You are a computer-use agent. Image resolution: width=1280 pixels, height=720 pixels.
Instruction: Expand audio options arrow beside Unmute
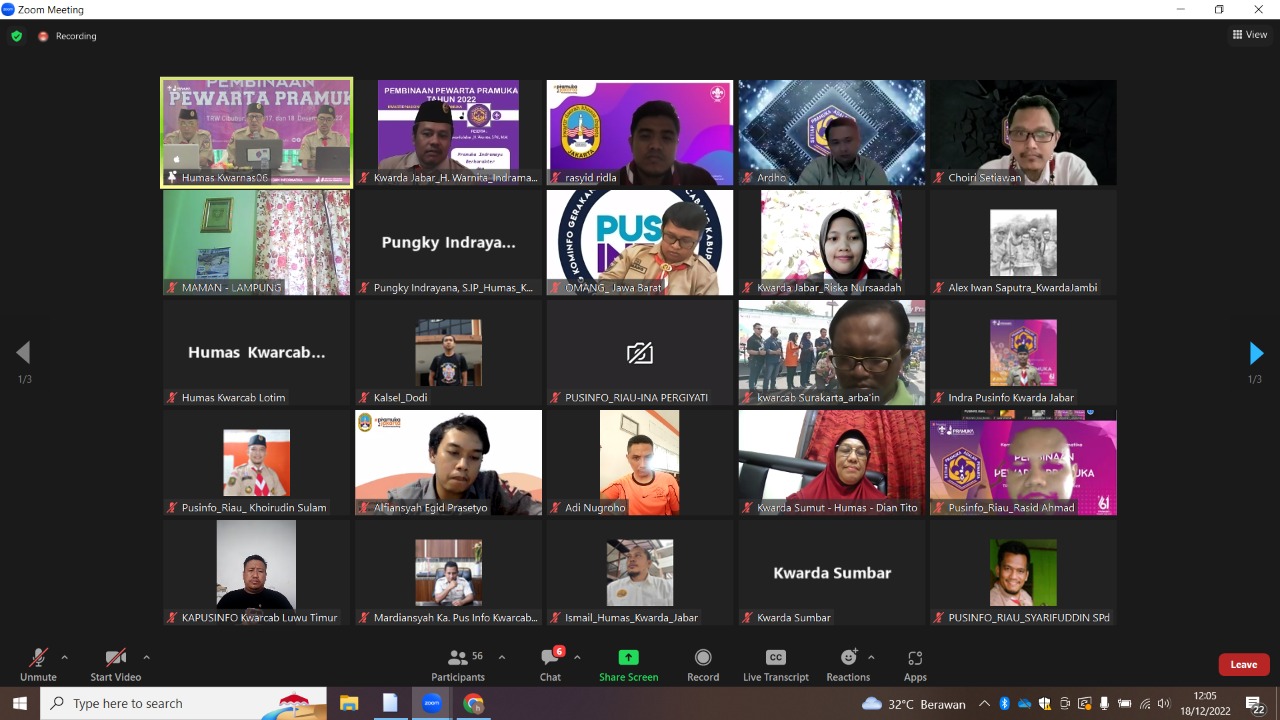65,657
